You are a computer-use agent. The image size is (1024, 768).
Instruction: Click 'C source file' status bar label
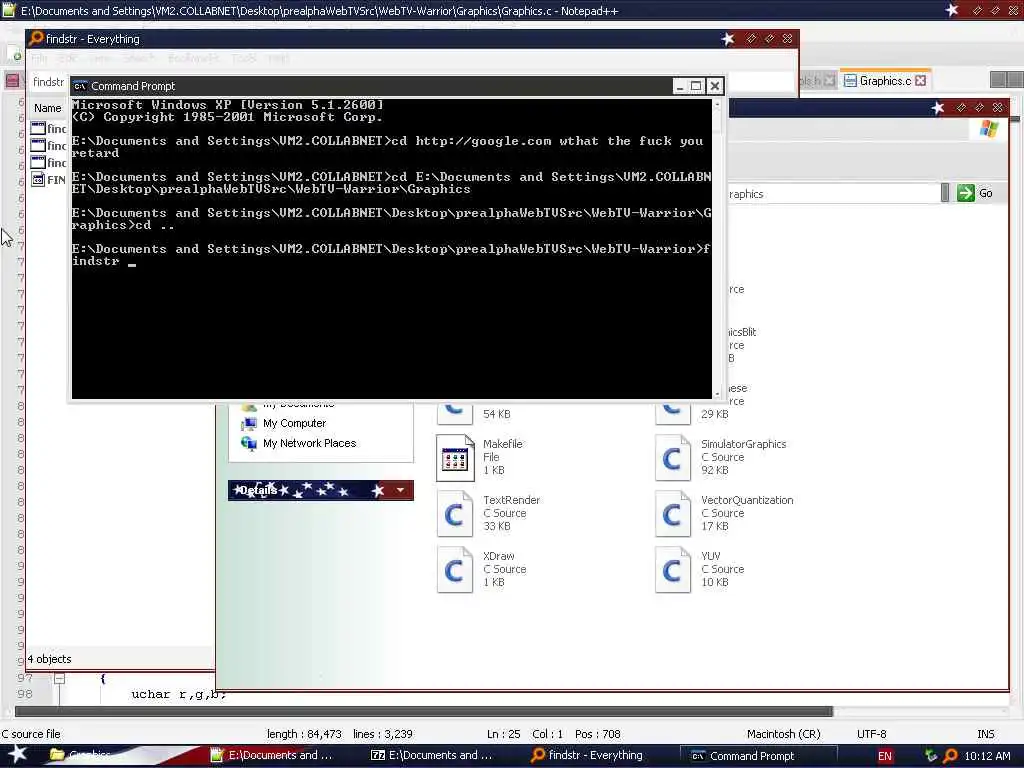pyautogui.click(x=31, y=733)
